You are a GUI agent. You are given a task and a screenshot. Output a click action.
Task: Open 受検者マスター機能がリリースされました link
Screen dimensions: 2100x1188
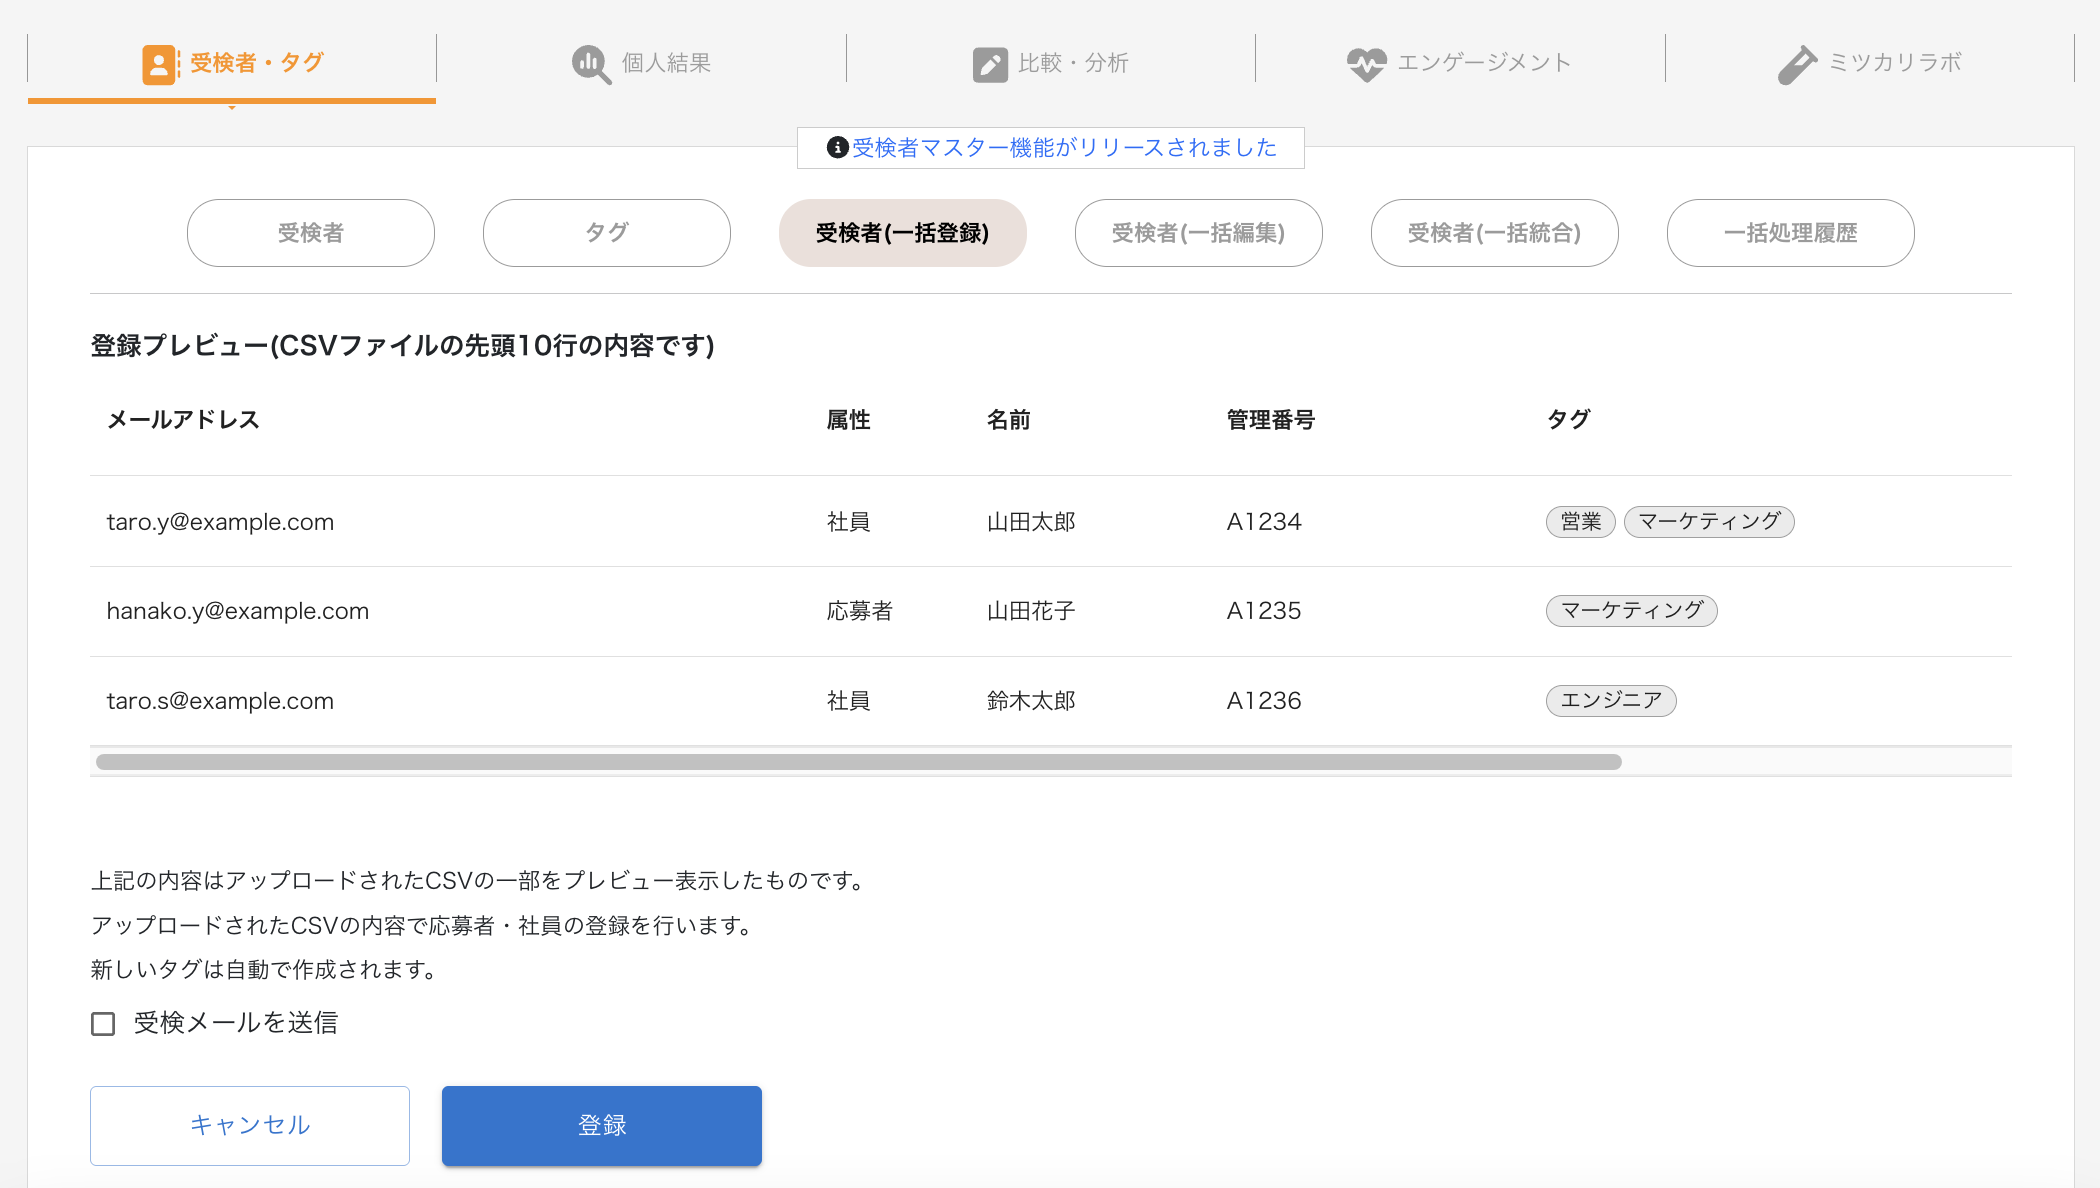pos(1064,148)
